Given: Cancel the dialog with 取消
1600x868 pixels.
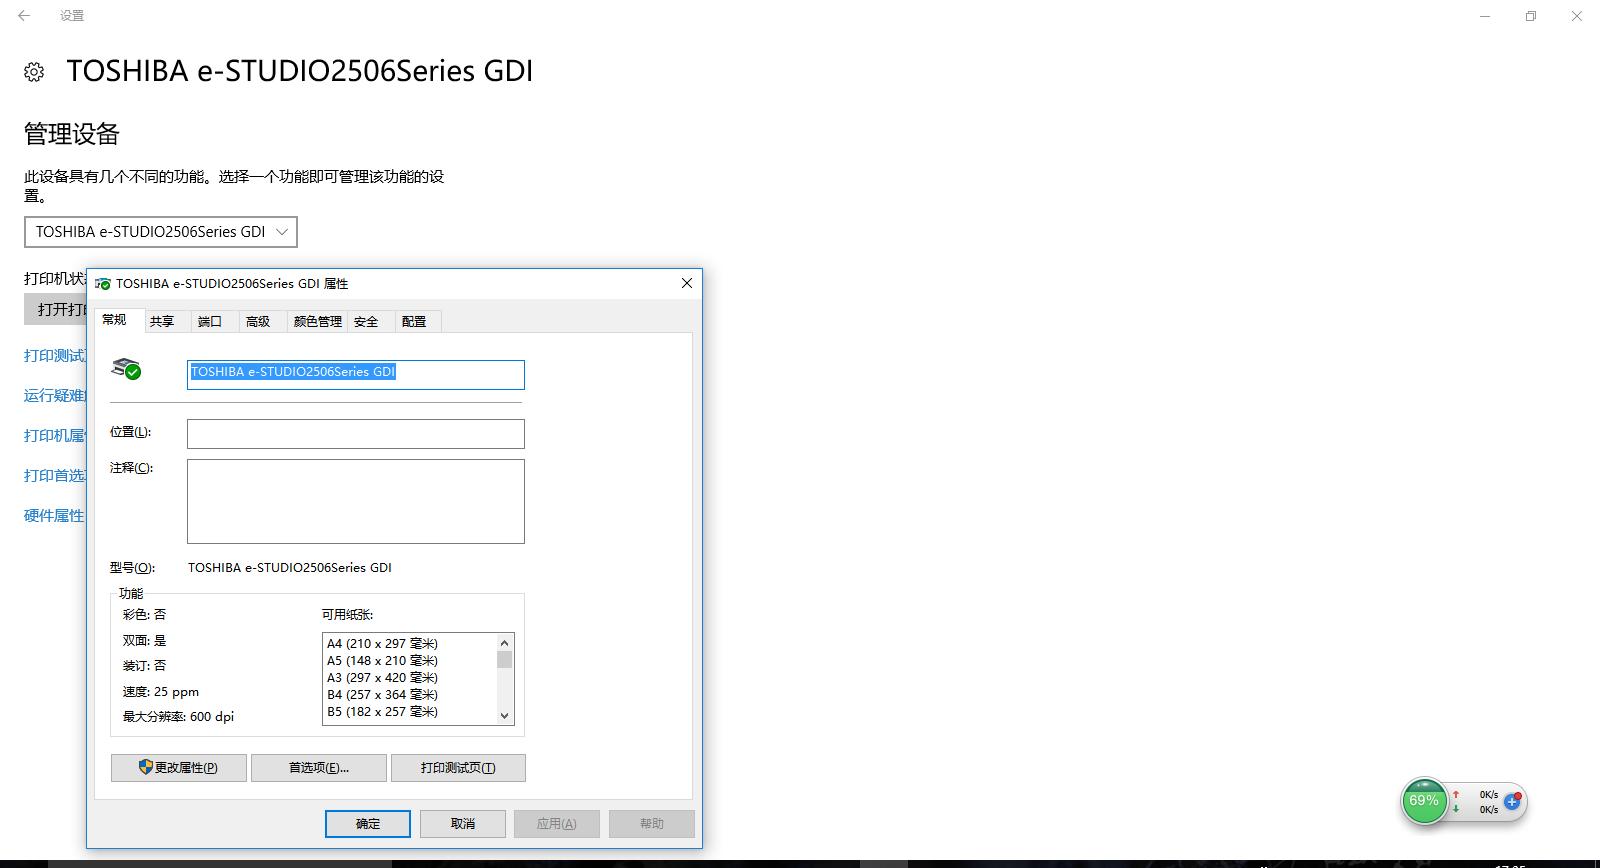Looking at the screenshot, I should tap(463, 824).
